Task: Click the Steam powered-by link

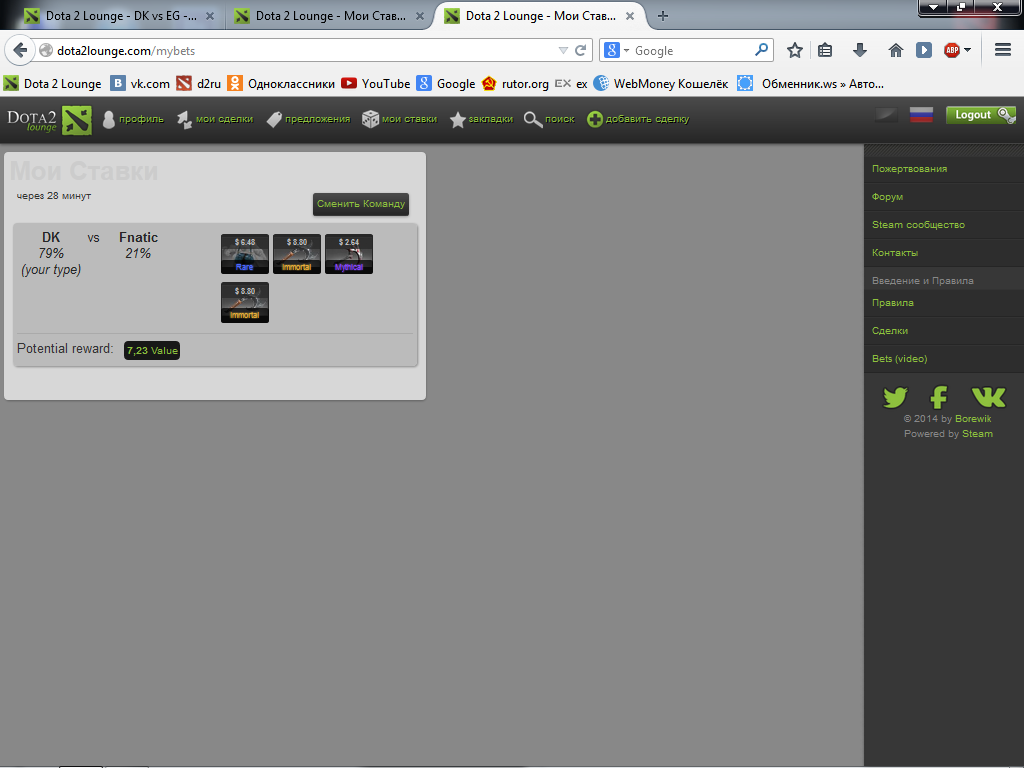Action: [977, 434]
